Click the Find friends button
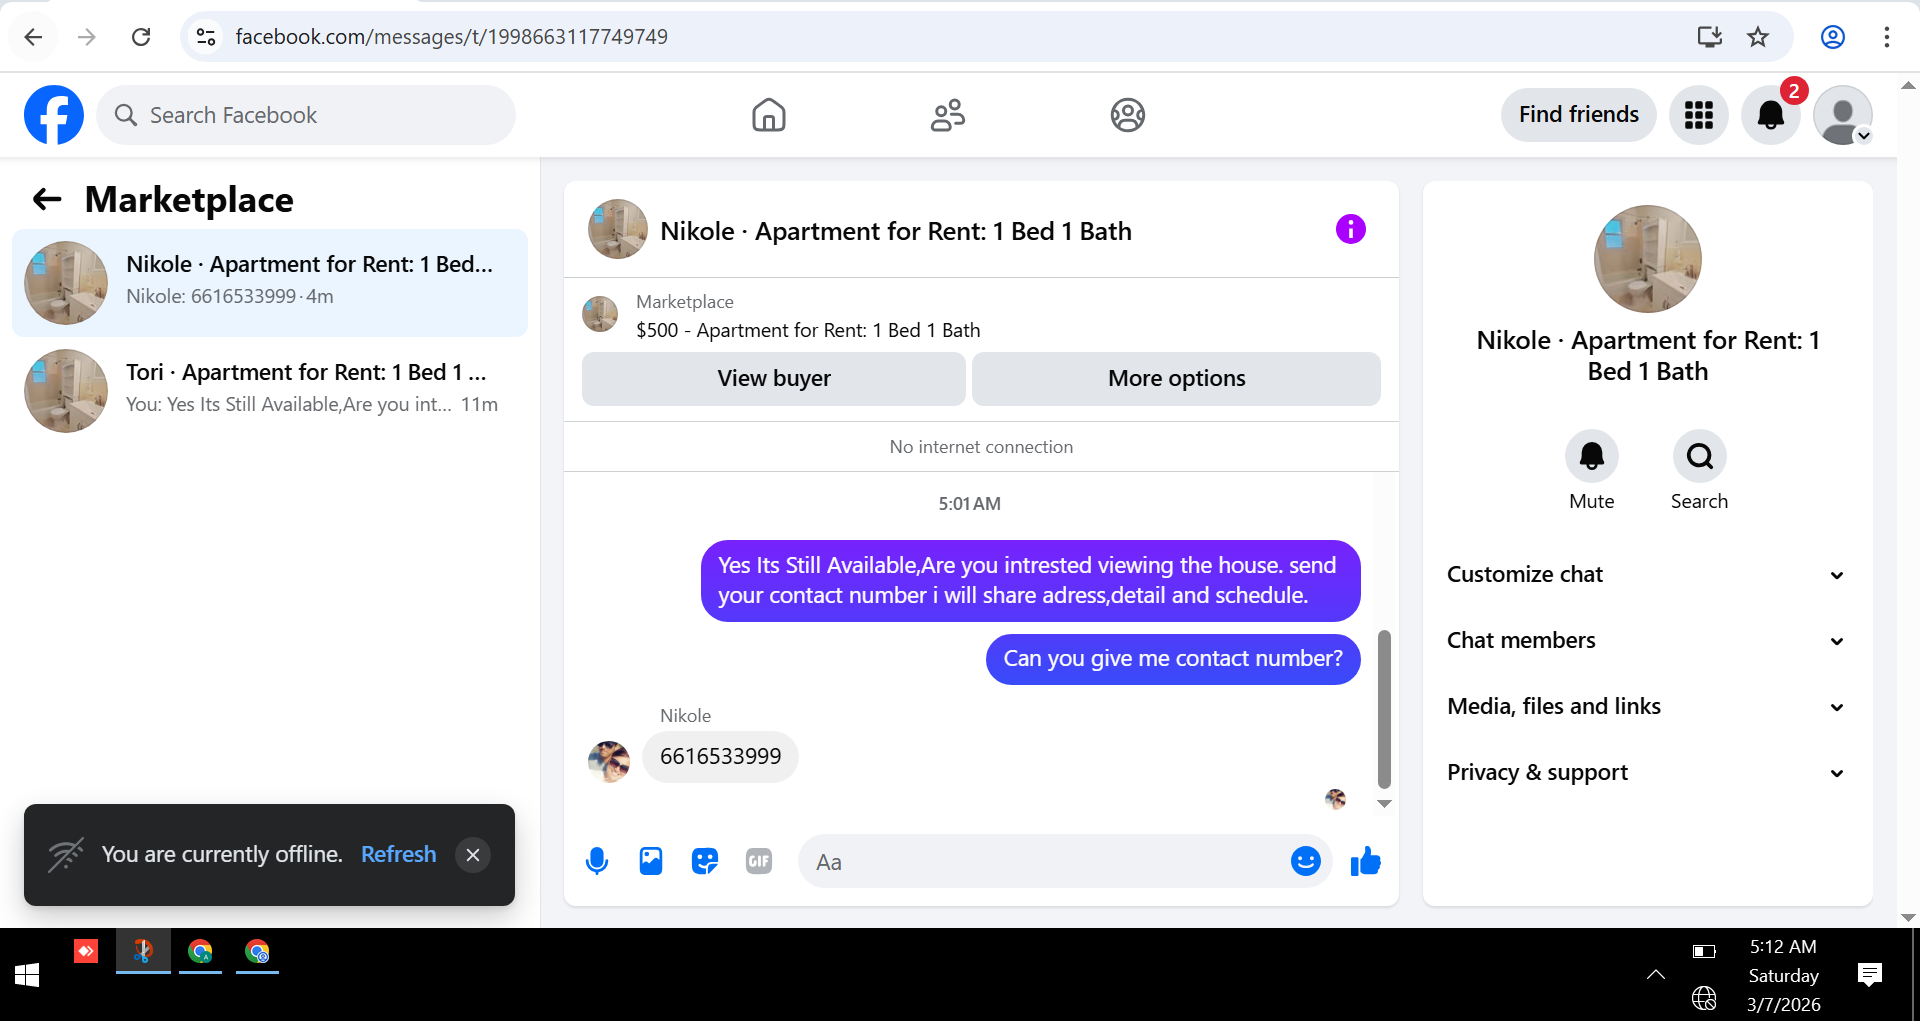Image resolution: width=1920 pixels, height=1021 pixels. [x=1578, y=115]
